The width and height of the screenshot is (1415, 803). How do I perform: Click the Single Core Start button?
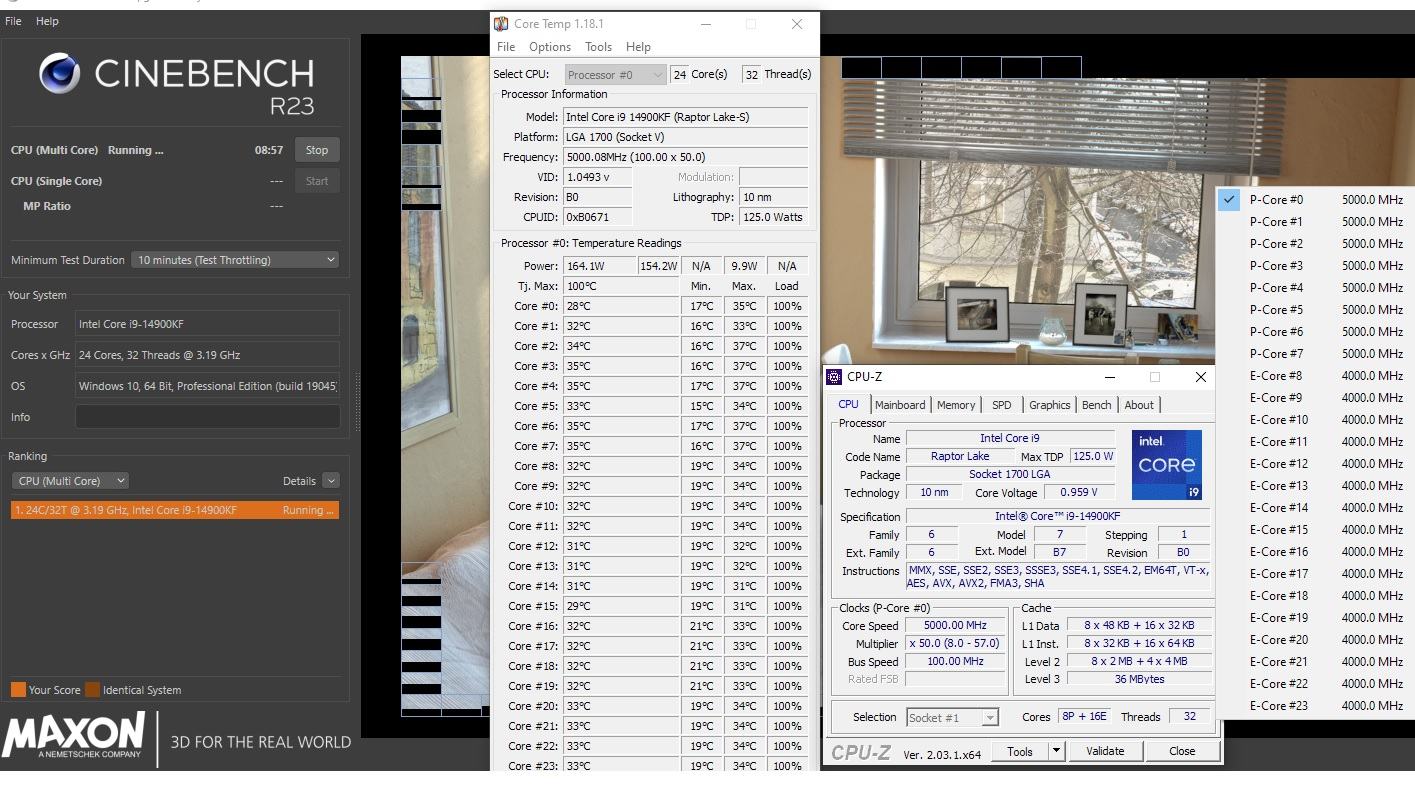[317, 181]
